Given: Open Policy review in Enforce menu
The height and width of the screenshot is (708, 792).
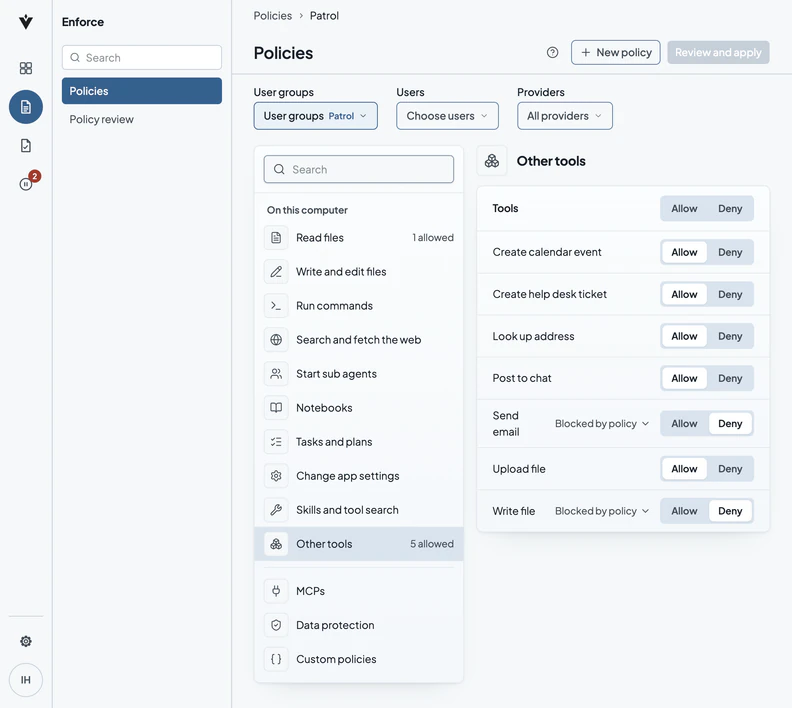Looking at the screenshot, I should click(x=142, y=120).
